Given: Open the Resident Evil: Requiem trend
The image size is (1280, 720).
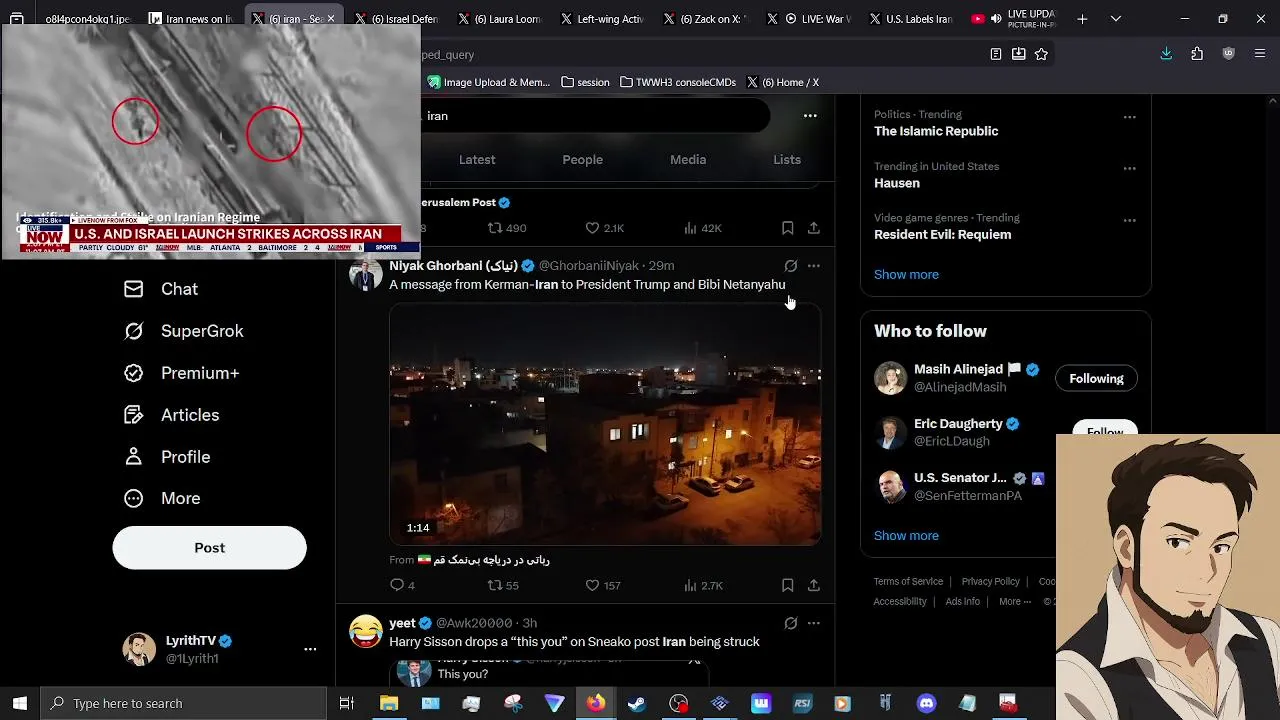Looking at the screenshot, I should (942, 235).
